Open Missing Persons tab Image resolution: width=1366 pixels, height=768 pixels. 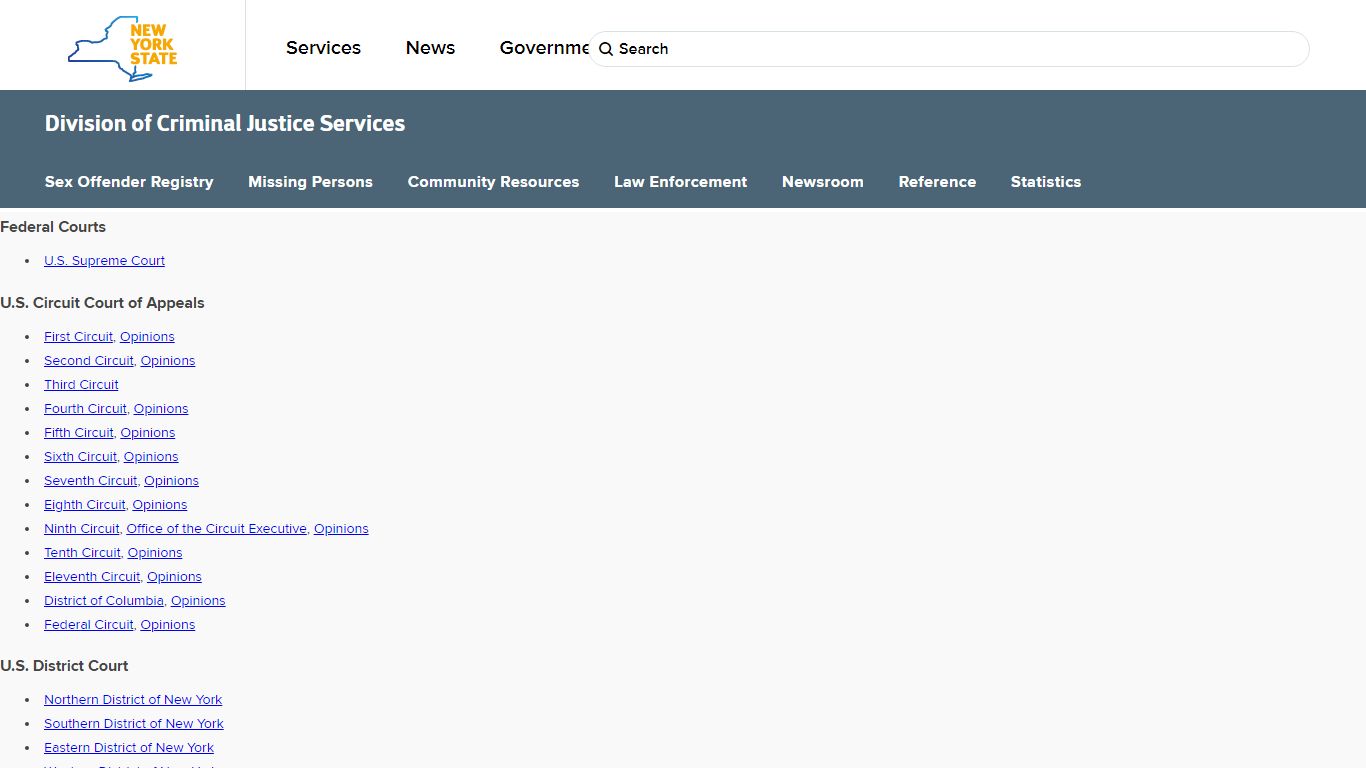(310, 182)
